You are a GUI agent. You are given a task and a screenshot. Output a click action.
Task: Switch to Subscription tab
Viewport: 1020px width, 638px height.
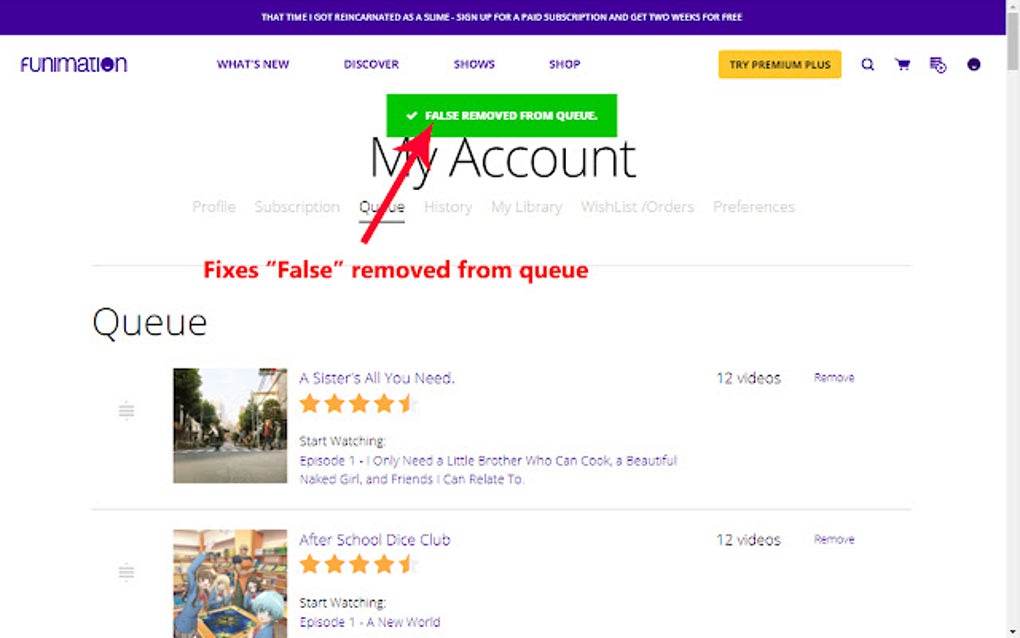click(x=297, y=207)
